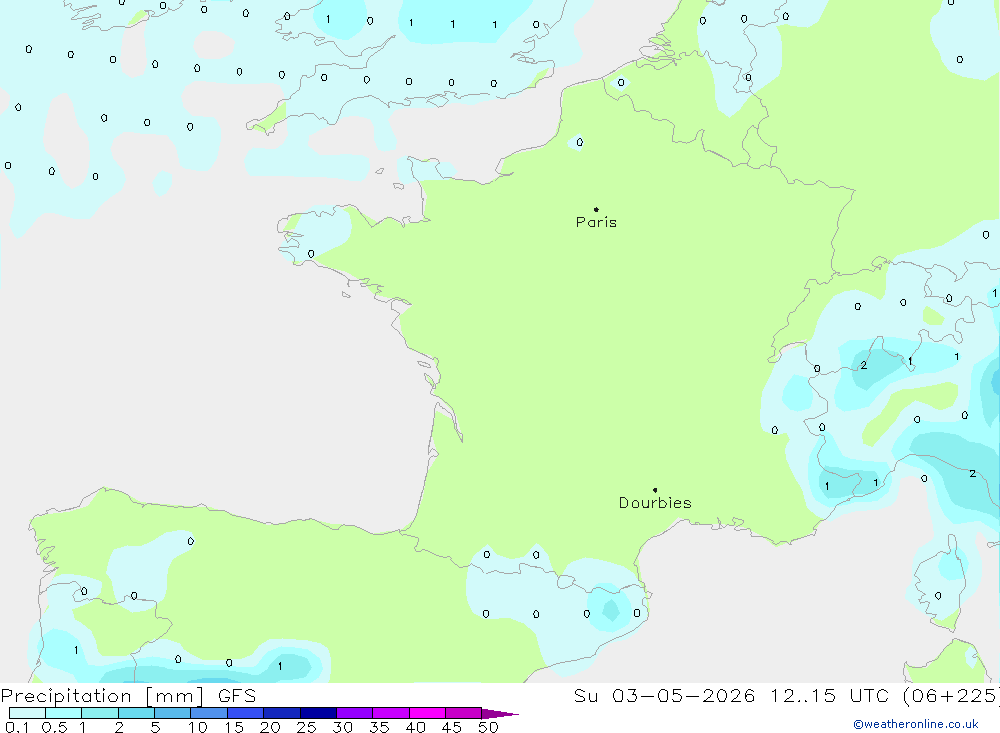Pick the 5–10 mm legend color
The image size is (1000, 733).
click(x=173, y=713)
